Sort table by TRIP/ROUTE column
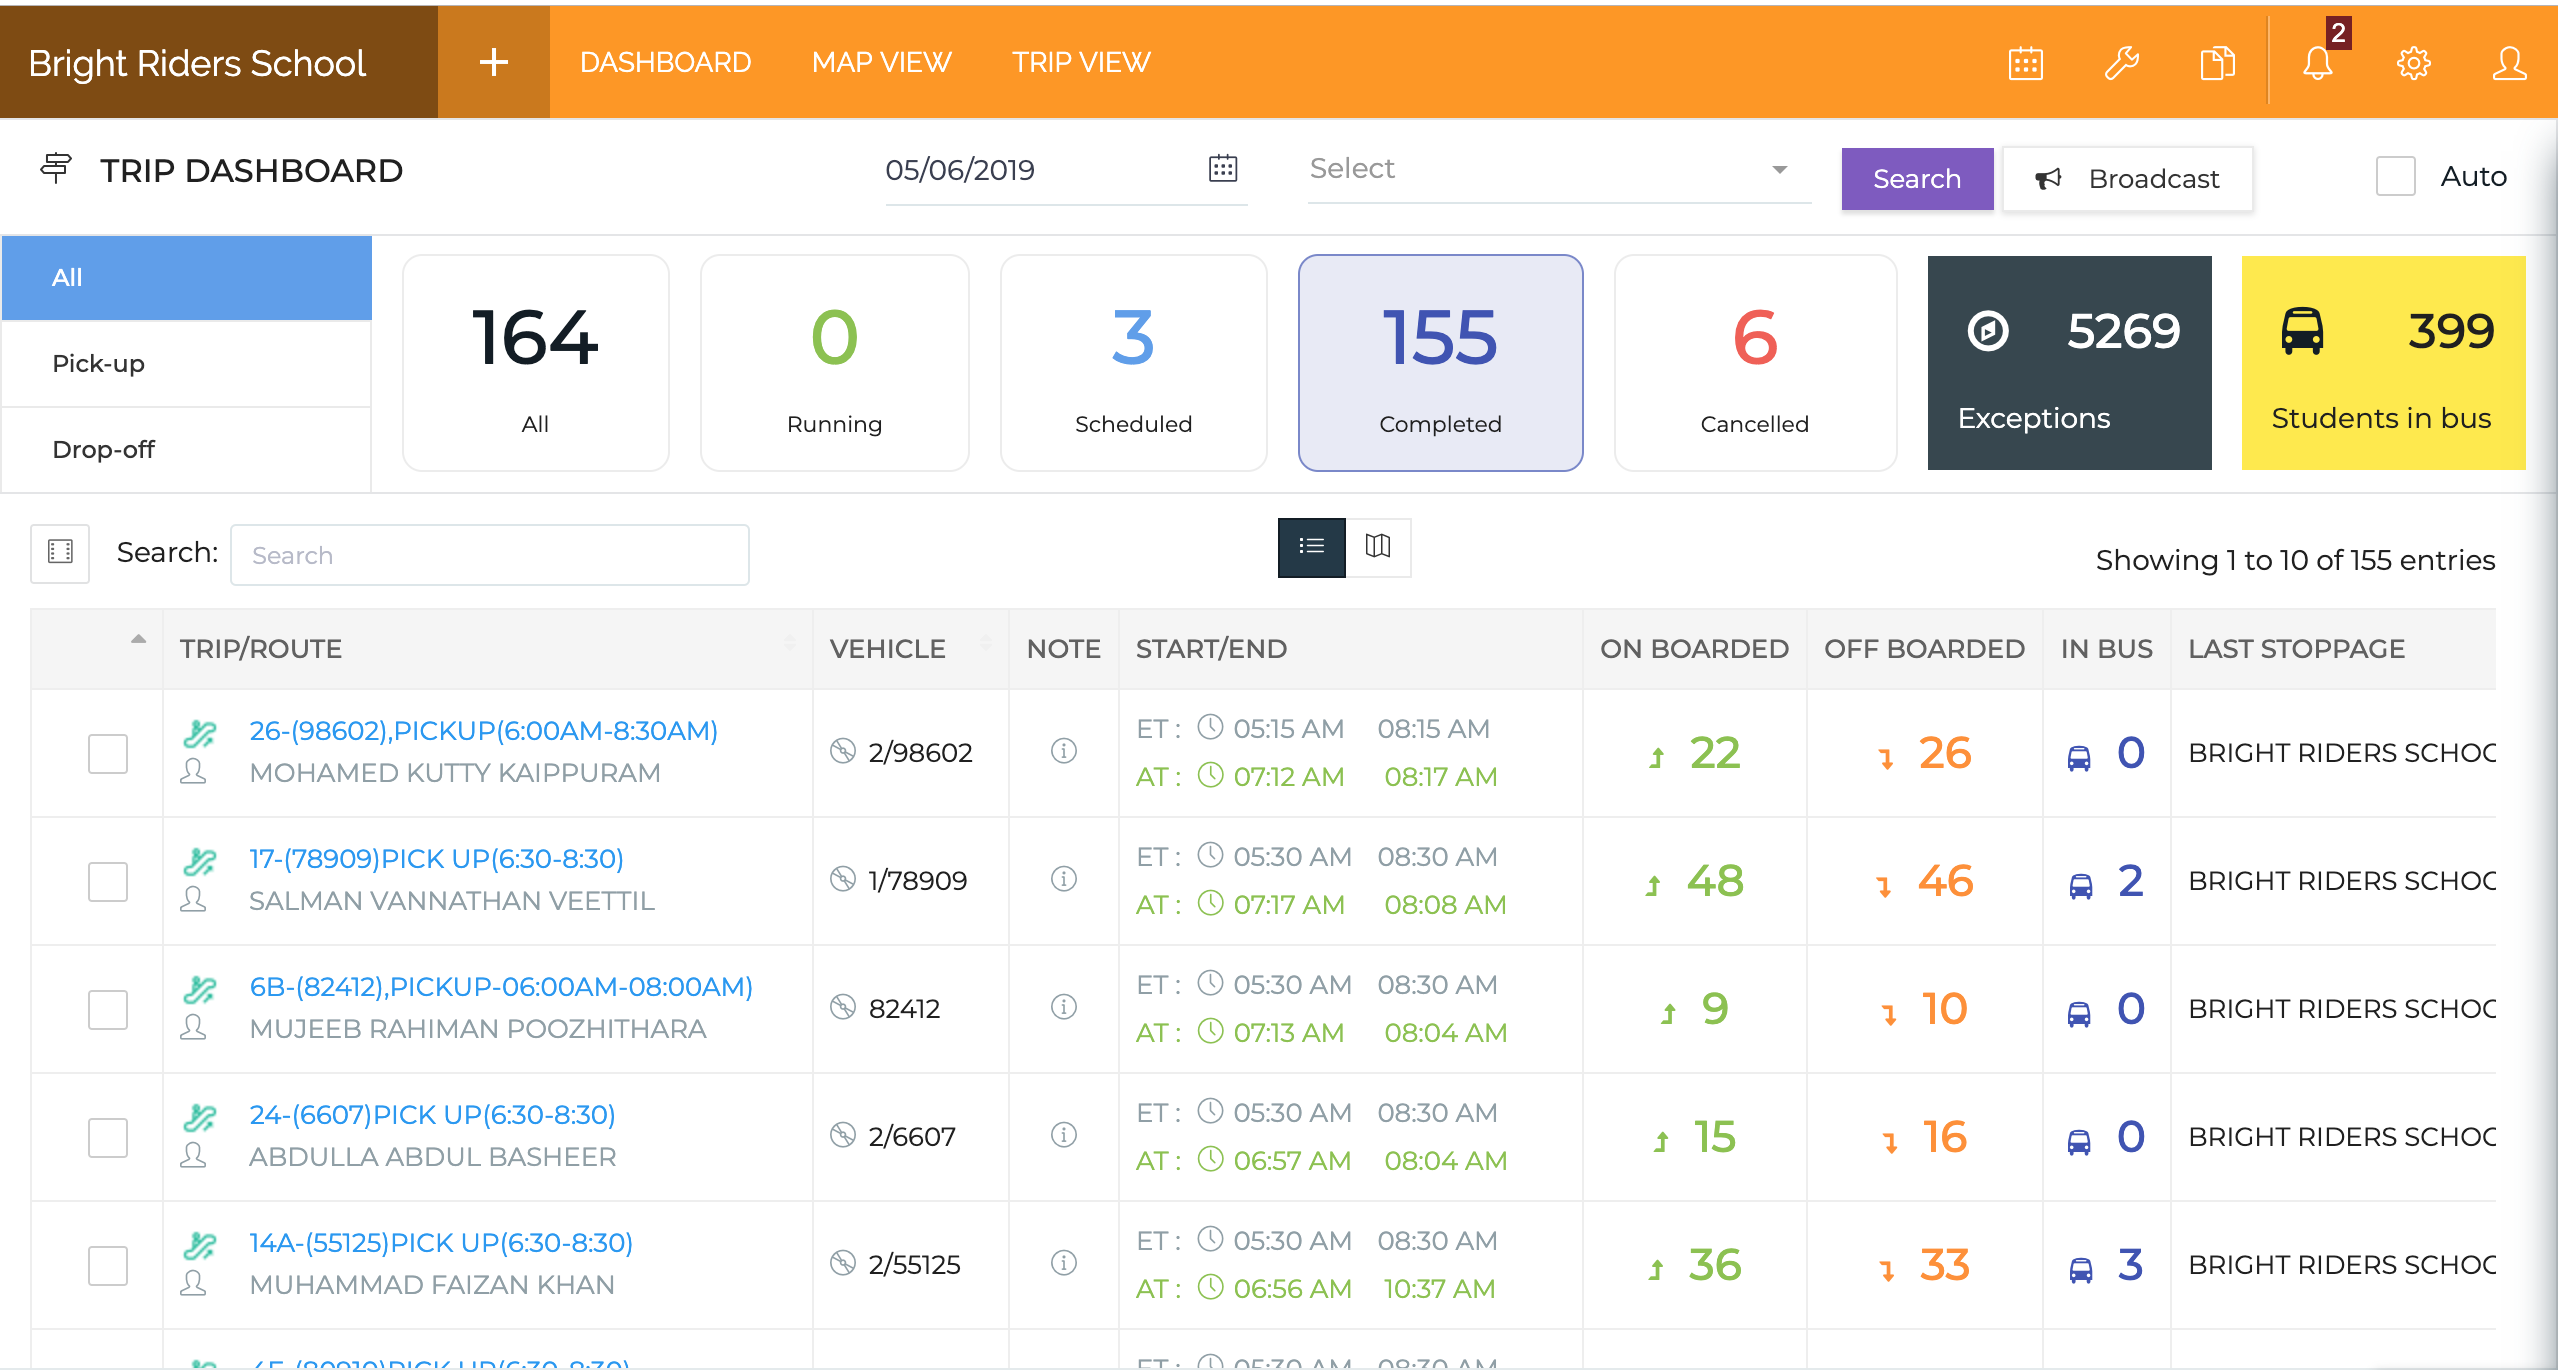Image resolution: width=2558 pixels, height=1370 pixels. (488, 649)
